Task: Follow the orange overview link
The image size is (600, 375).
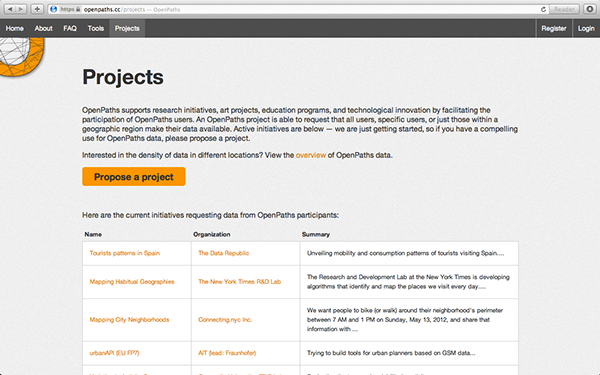Action: coord(311,155)
